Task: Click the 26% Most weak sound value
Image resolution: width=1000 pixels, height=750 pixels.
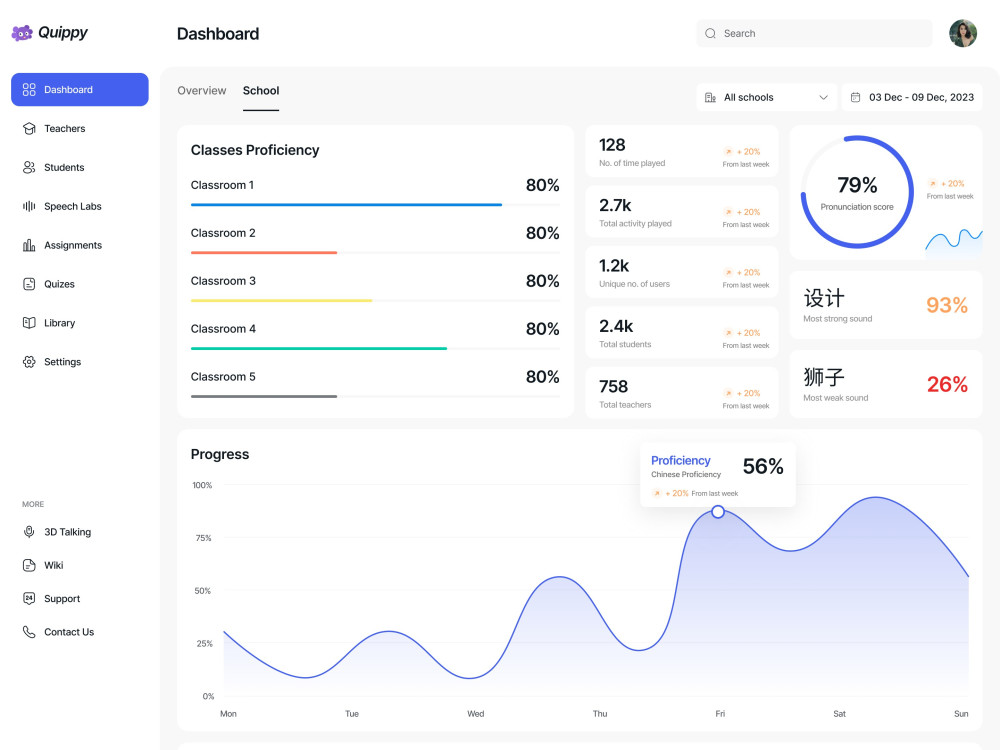Action: click(x=947, y=385)
